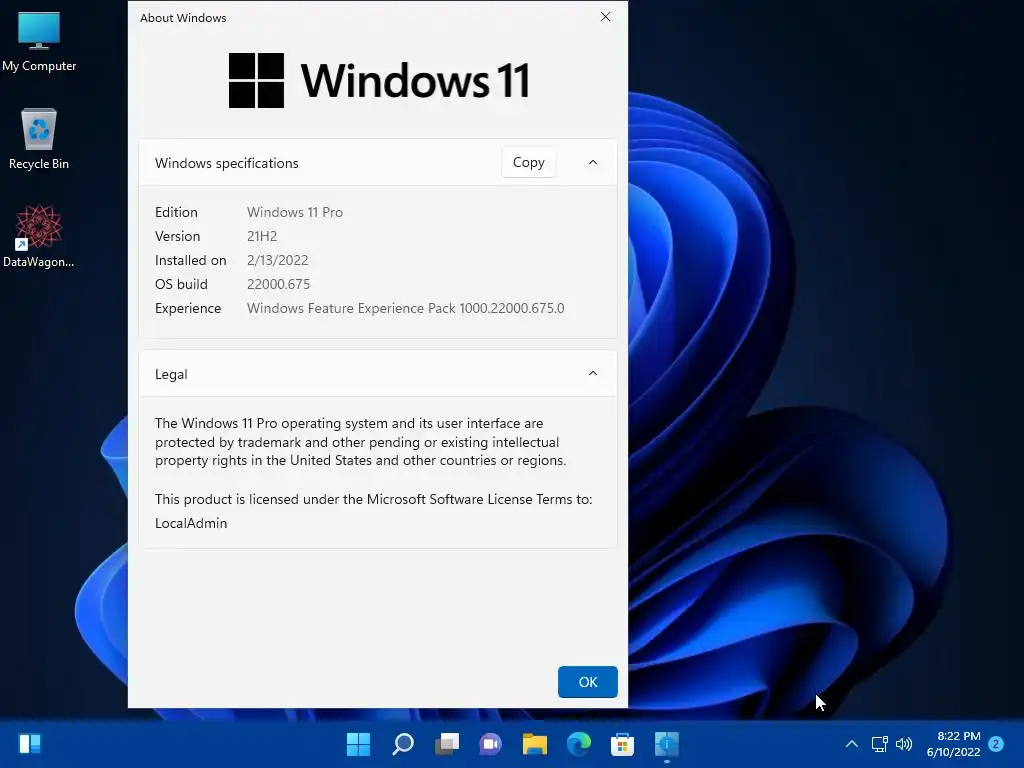Confirm with the OK button

[x=588, y=682]
